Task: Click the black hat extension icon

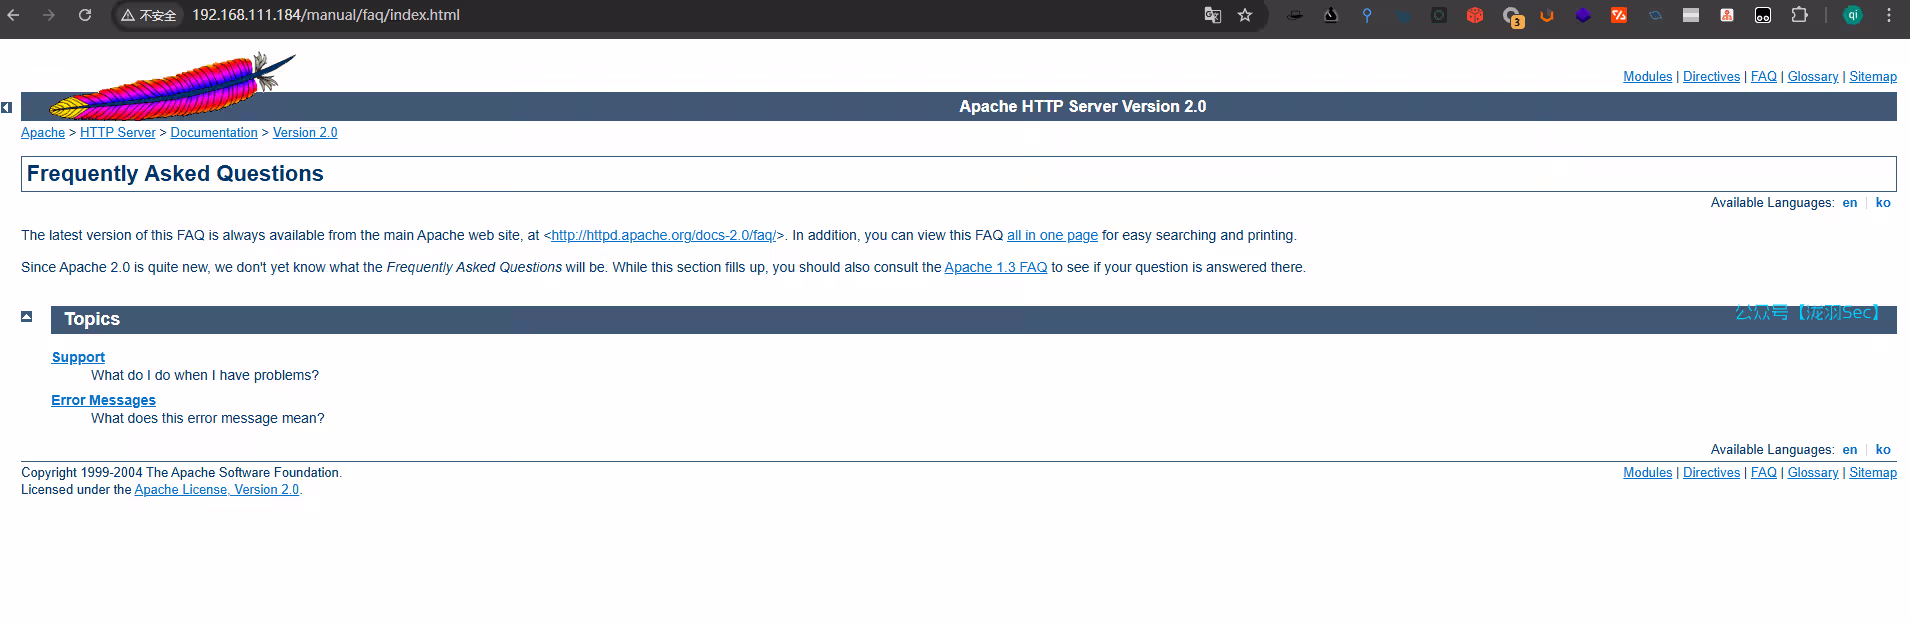Action: (1295, 15)
